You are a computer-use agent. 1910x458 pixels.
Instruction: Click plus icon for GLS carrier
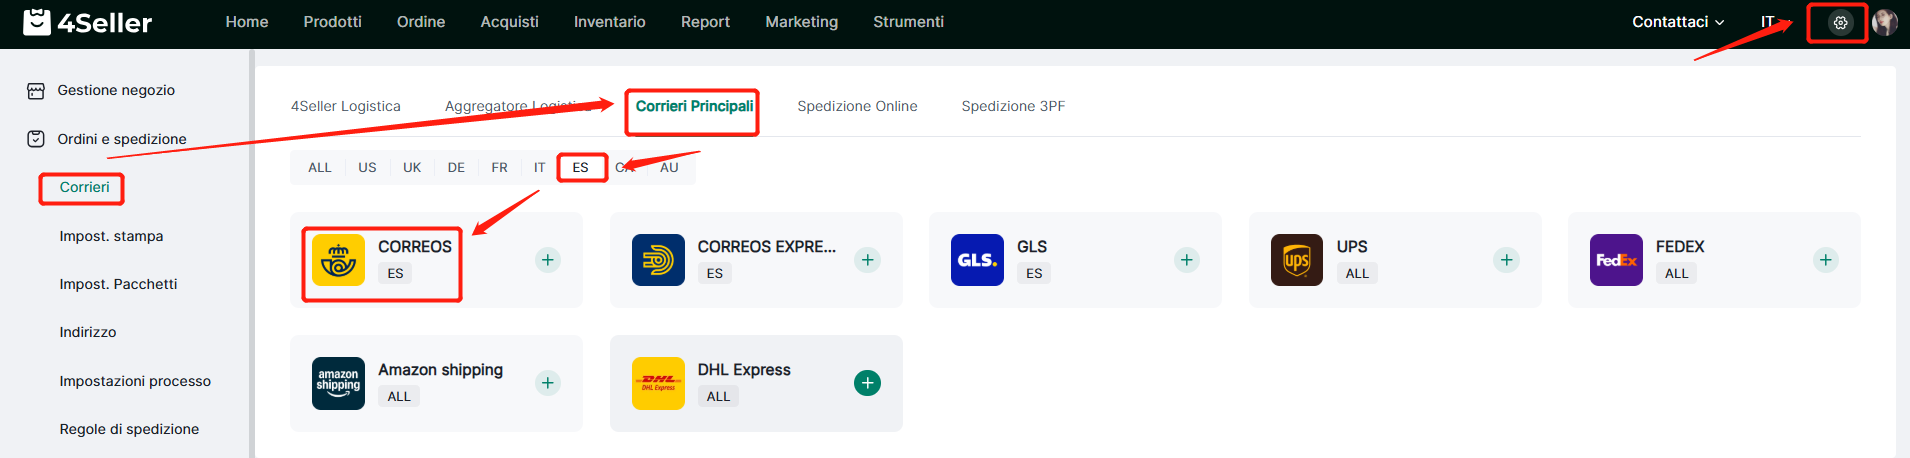1186,260
